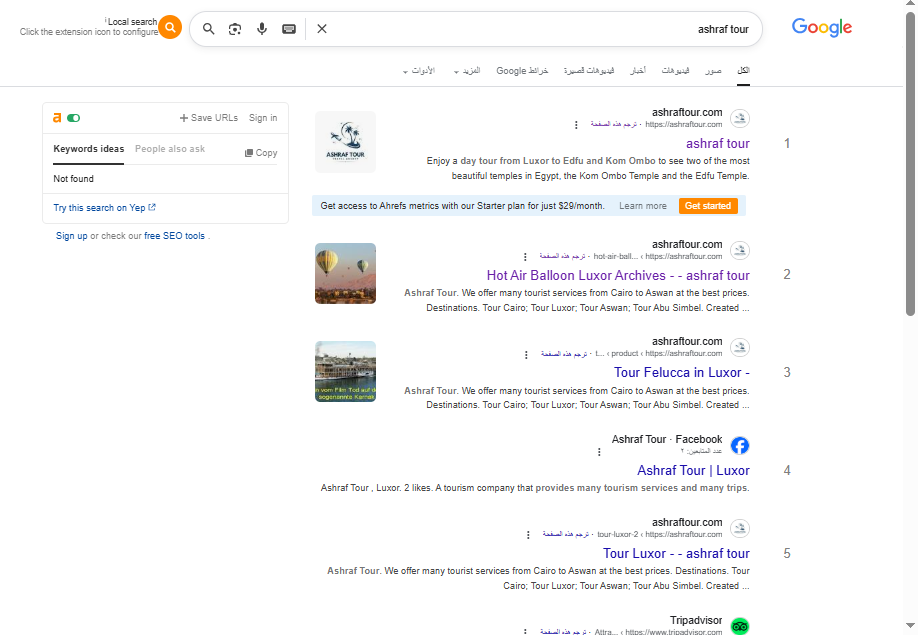
Task: Start voice search with the microphone icon
Action: [262, 29]
